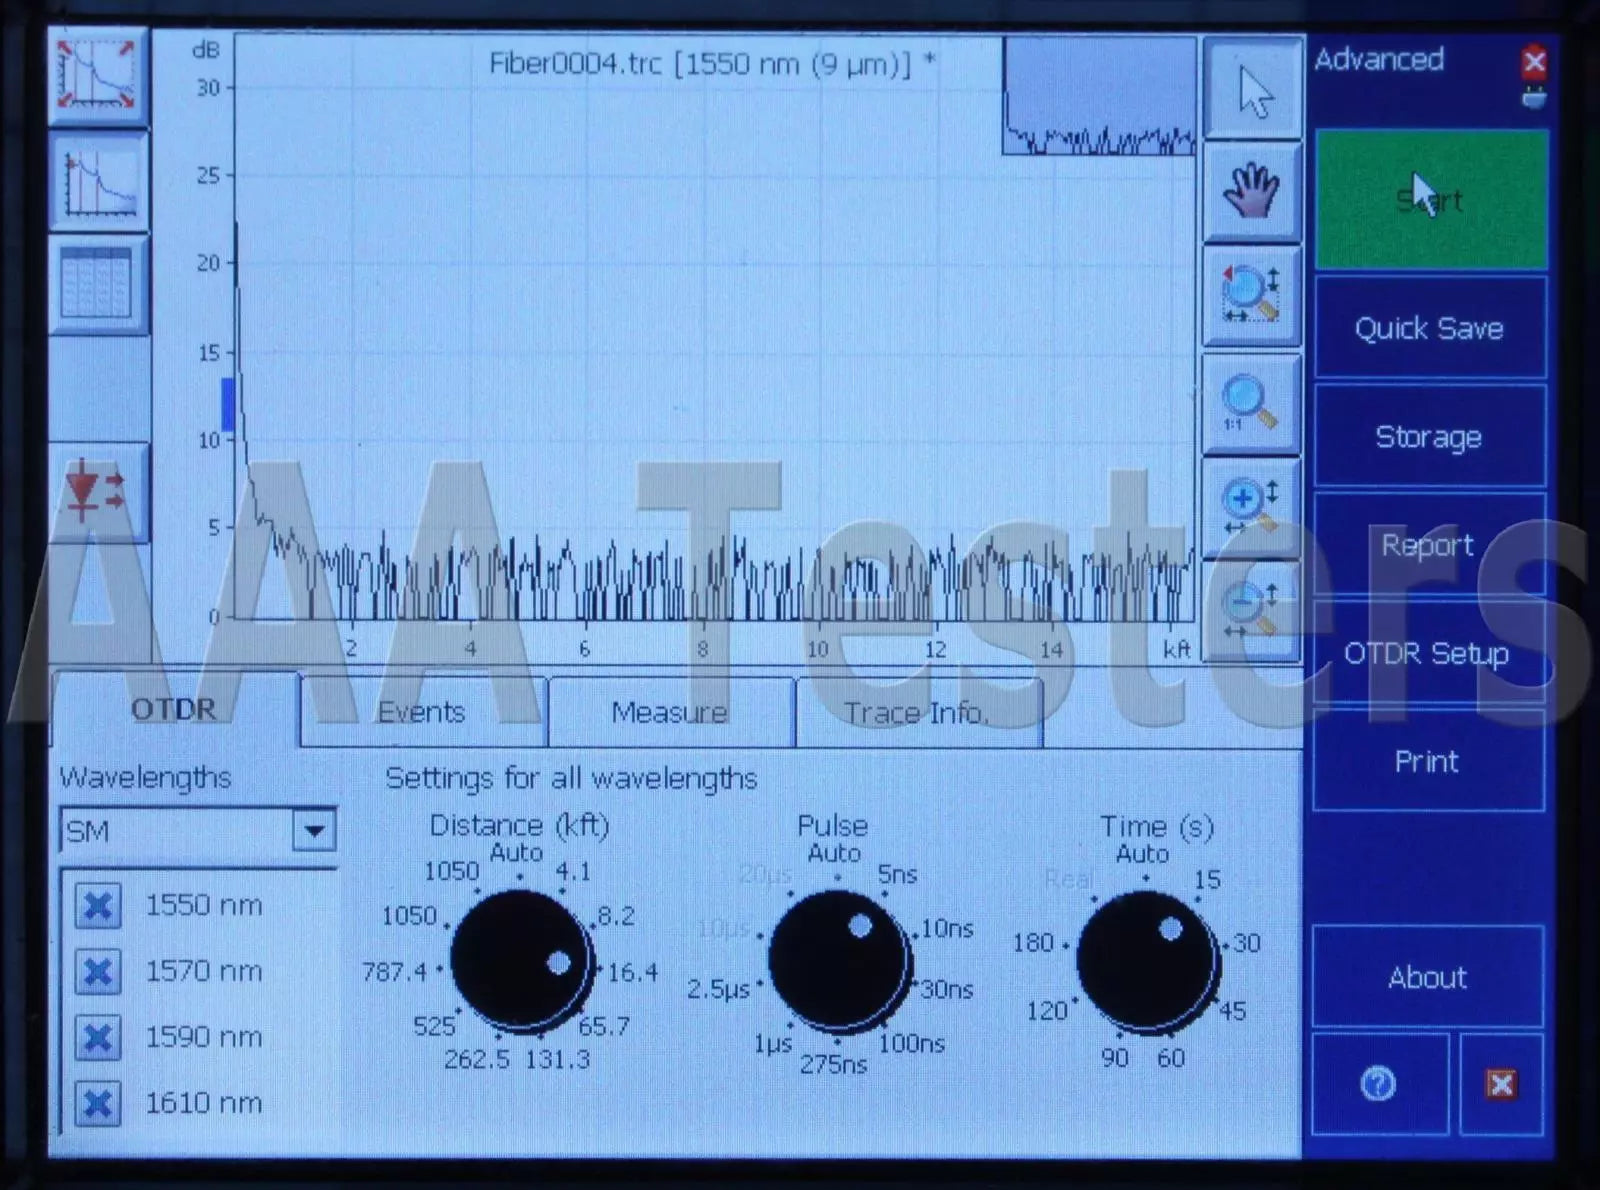The width and height of the screenshot is (1600, 1190).
Task: Open the blue help question mark icon
Action: click(1378, 1084)
